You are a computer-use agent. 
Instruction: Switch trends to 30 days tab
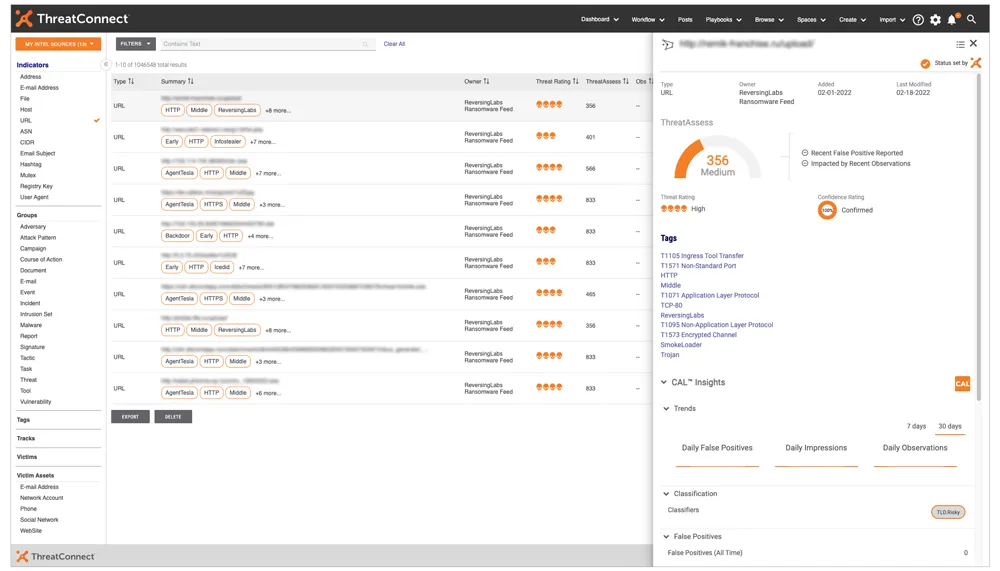coord(949,426)
